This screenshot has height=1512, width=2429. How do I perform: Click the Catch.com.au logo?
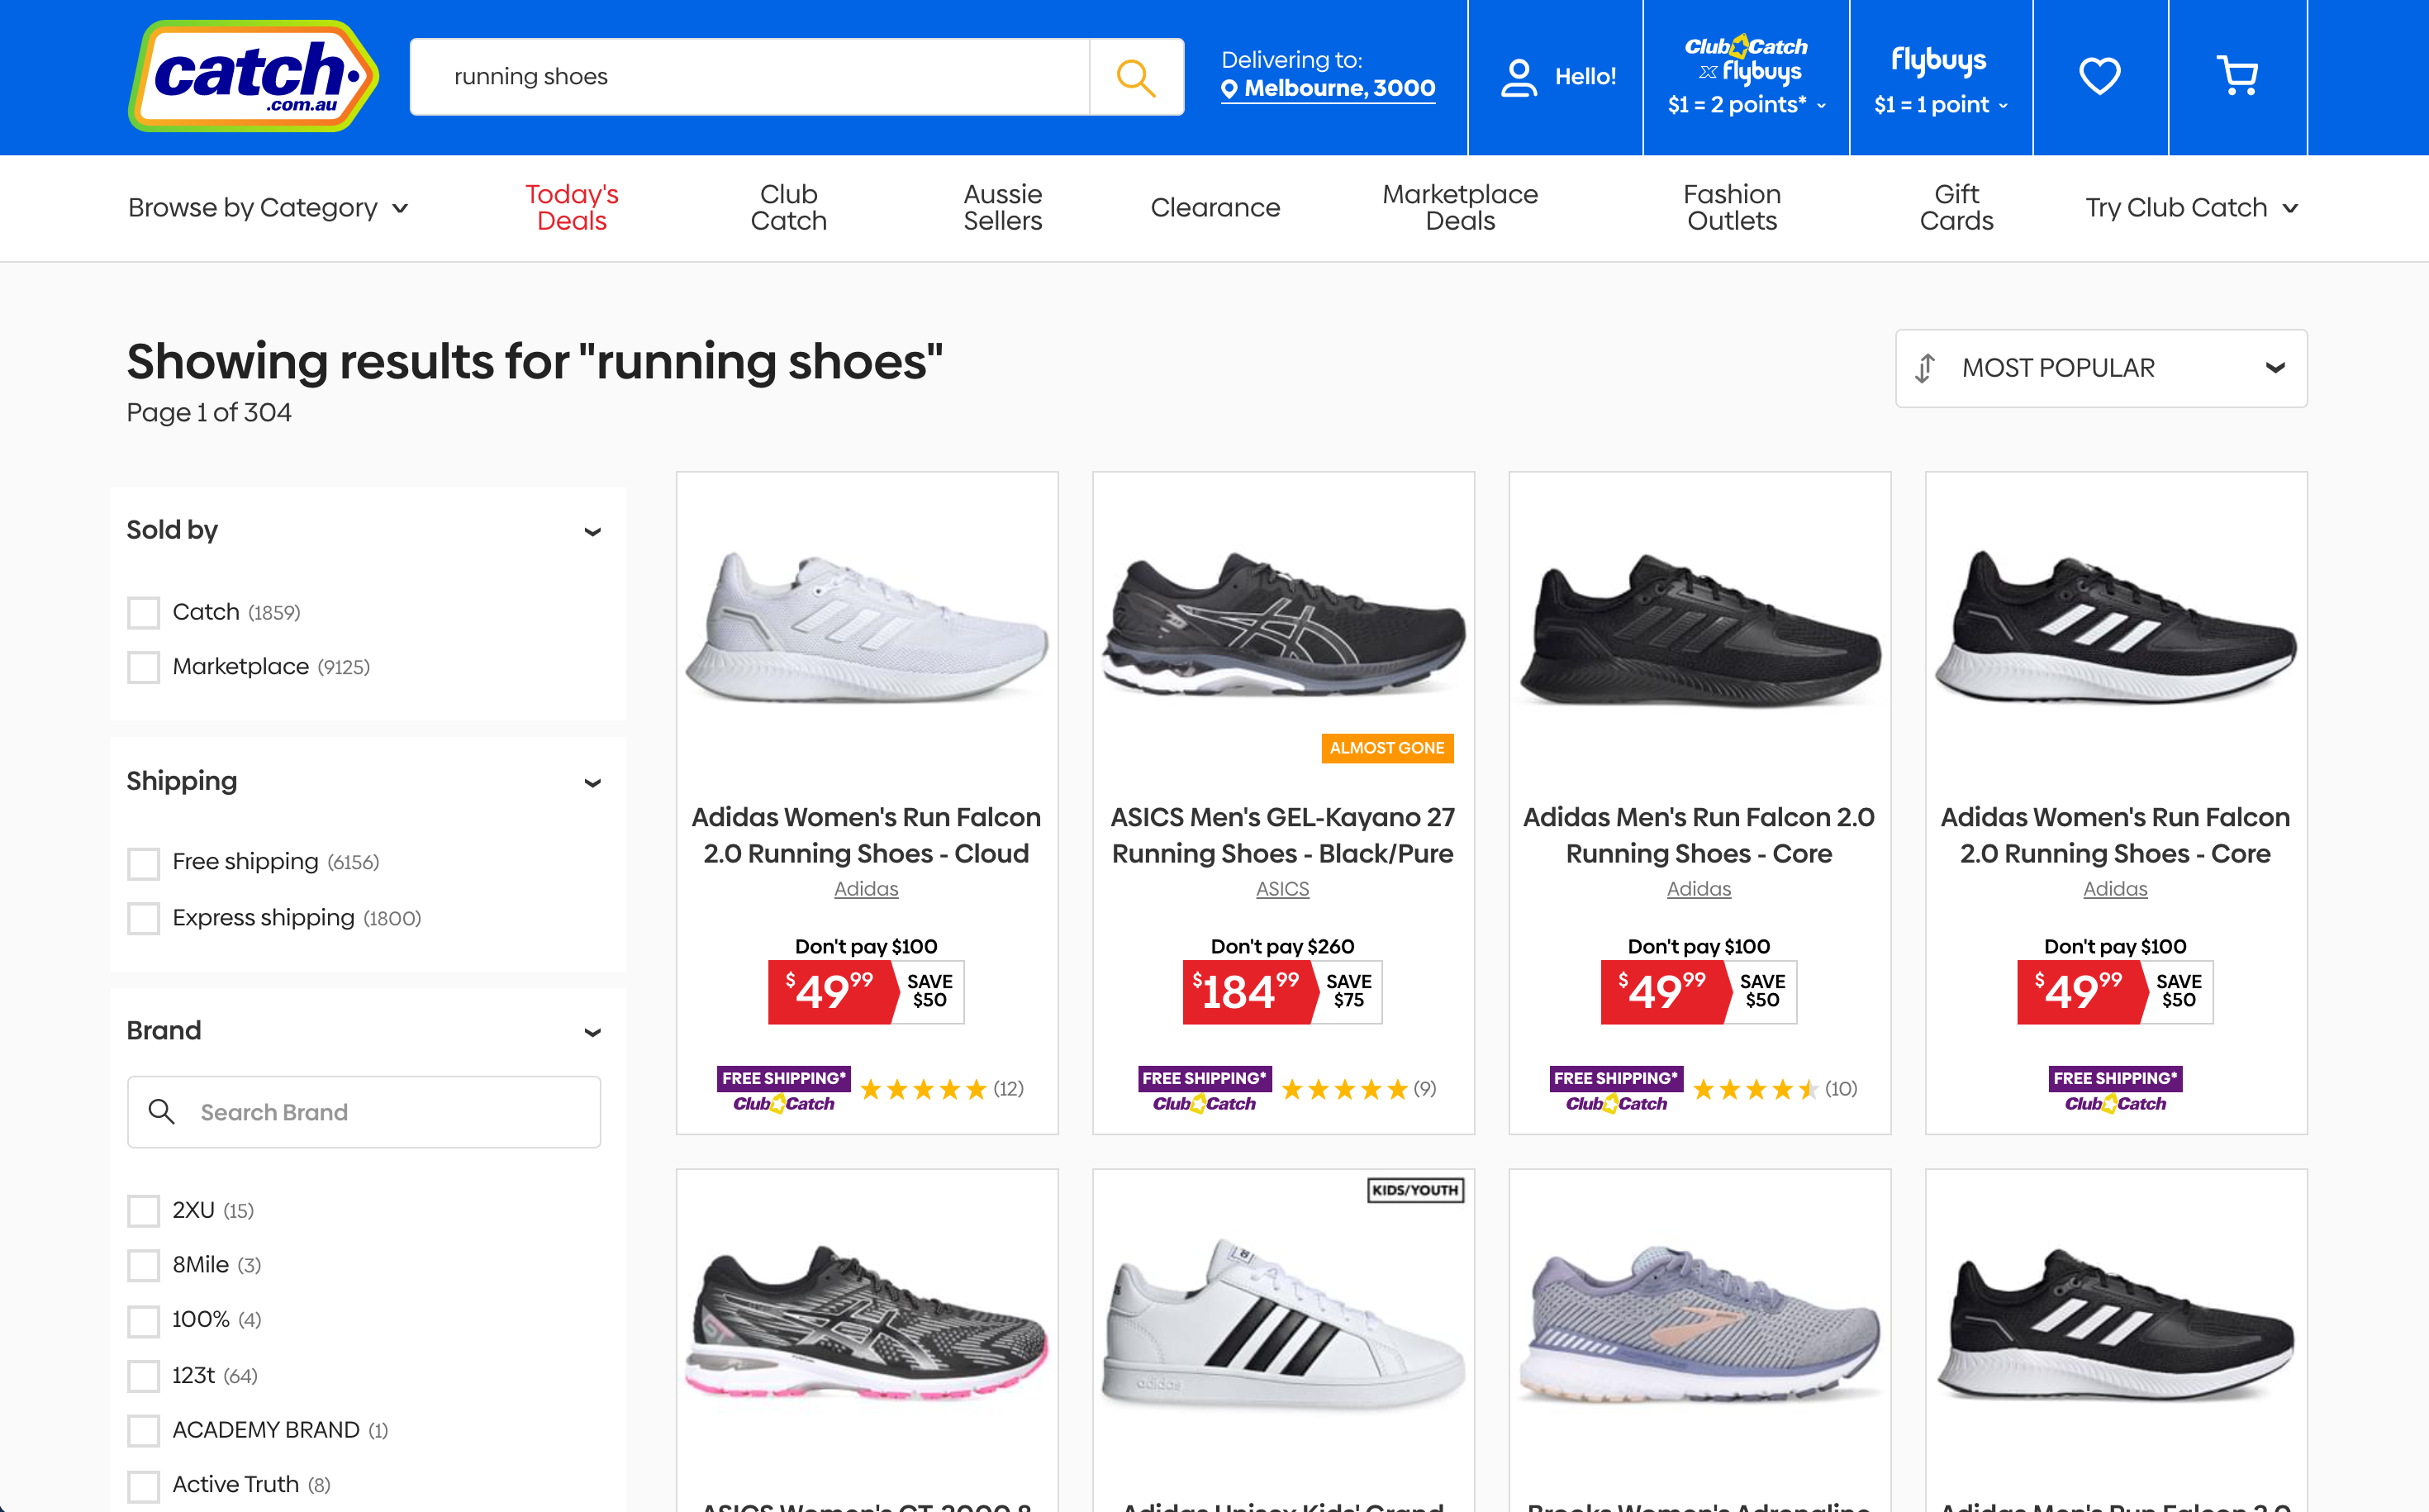pos(253,77)
